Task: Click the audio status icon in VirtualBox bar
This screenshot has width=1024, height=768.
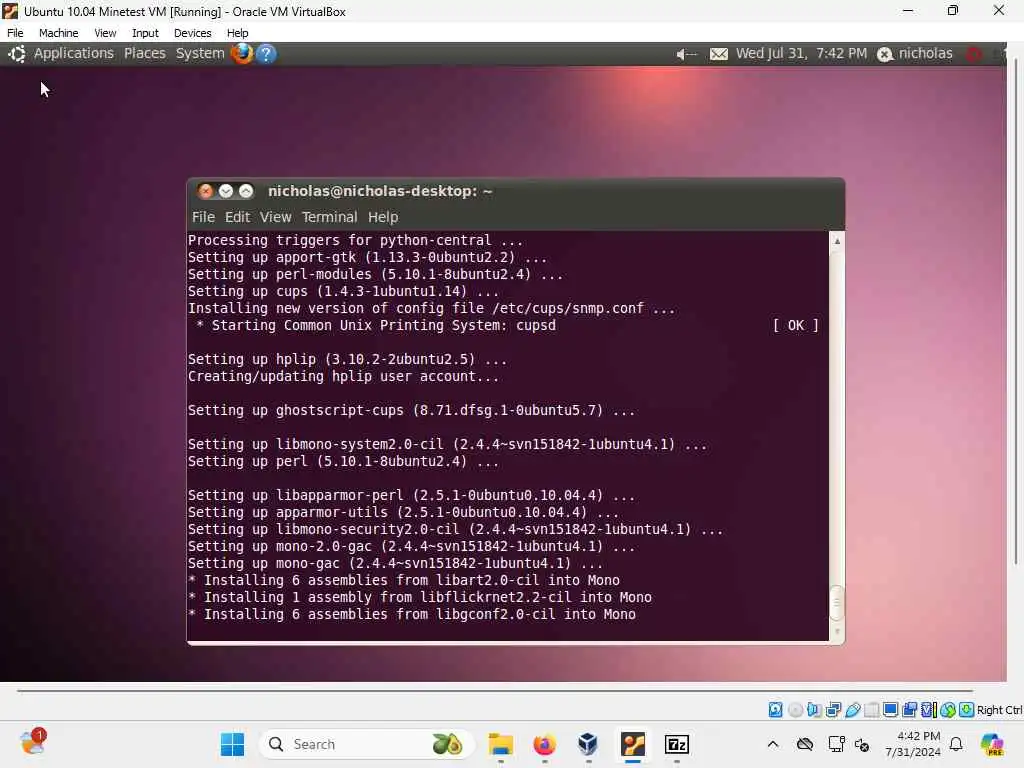Action: point(814,710)
